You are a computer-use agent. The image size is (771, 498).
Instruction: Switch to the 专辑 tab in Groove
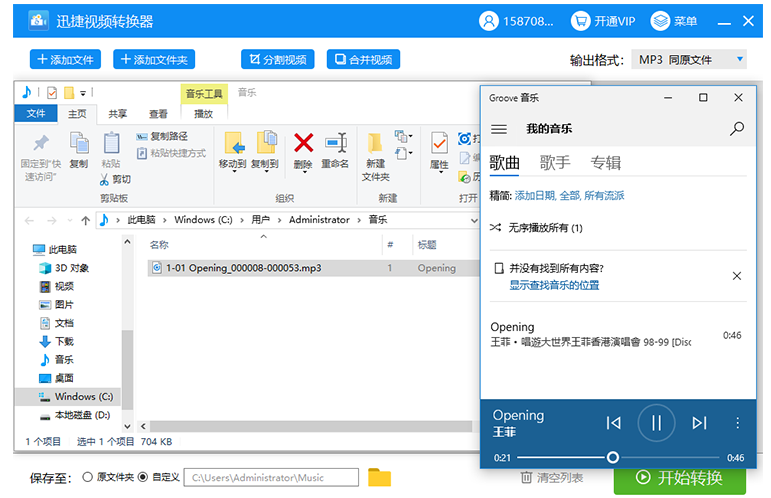[606, 163]
